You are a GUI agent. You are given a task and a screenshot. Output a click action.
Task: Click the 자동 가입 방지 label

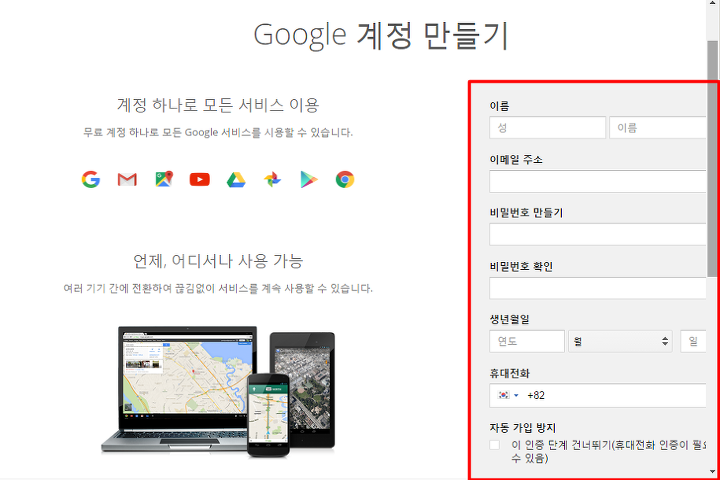pyautogui.click(x=523, y=428)
